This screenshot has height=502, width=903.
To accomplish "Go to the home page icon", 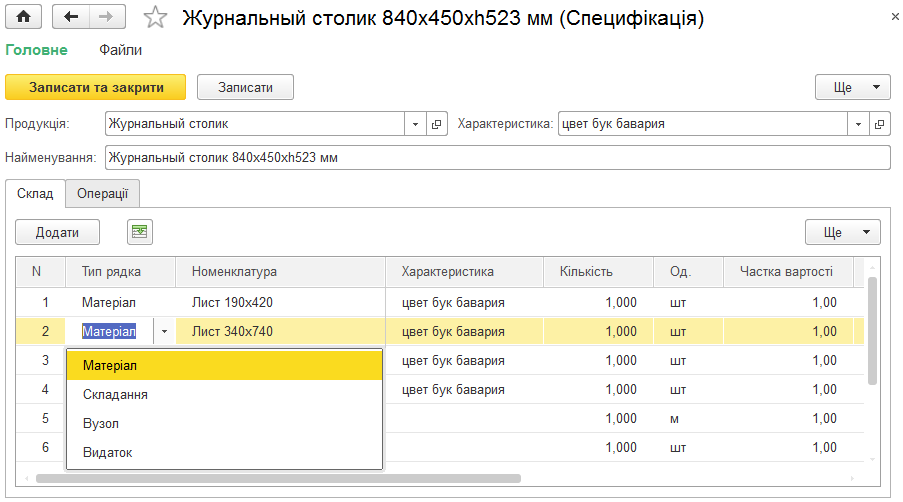I will (x=24, y=17).
